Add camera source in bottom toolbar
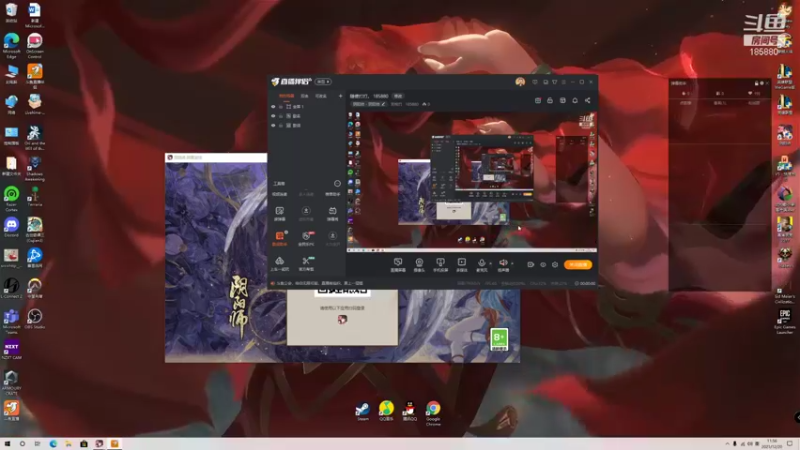 pos(419,264)
